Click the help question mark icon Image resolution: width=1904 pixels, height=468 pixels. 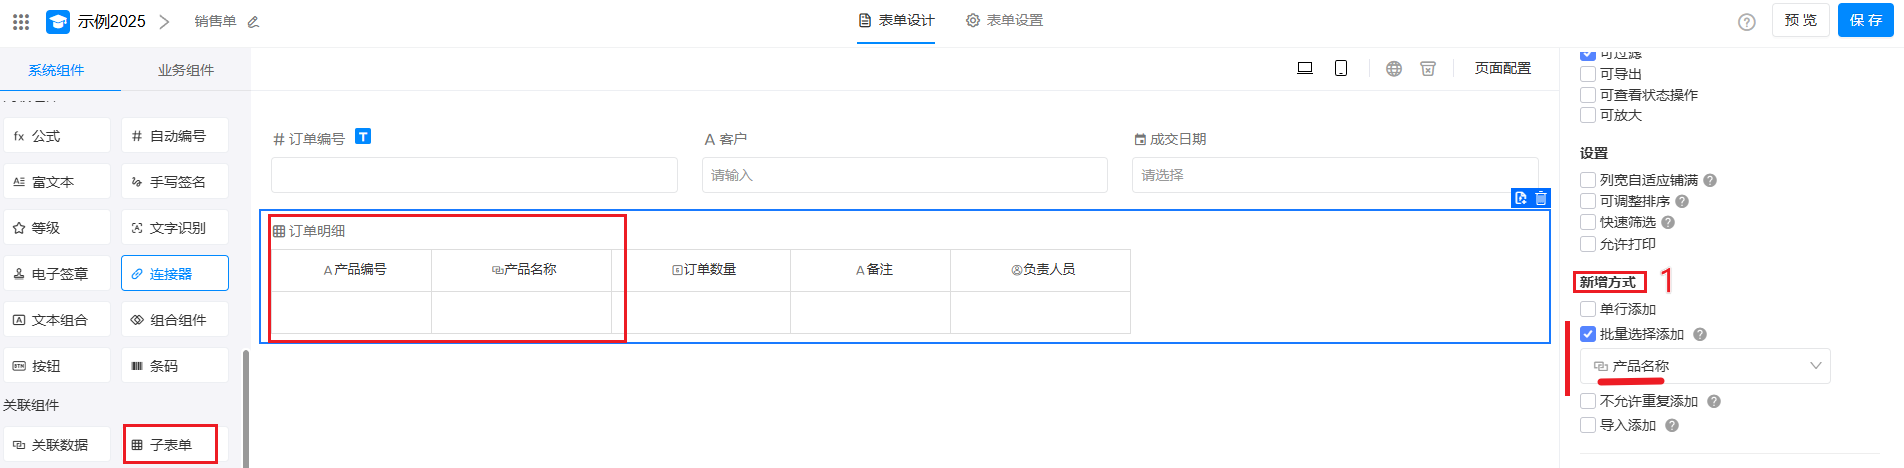(1747, 22)
